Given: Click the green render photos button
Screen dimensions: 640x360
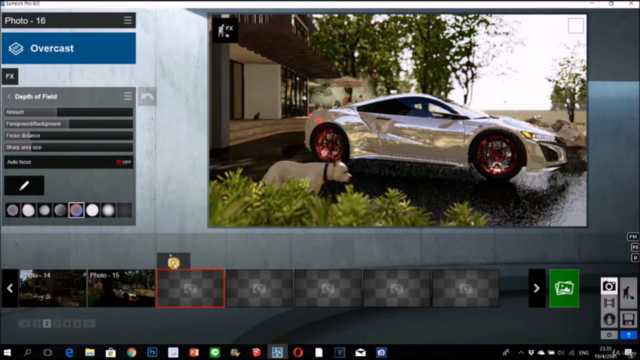Looking at the screenshot, I should (x=564, y=288).
